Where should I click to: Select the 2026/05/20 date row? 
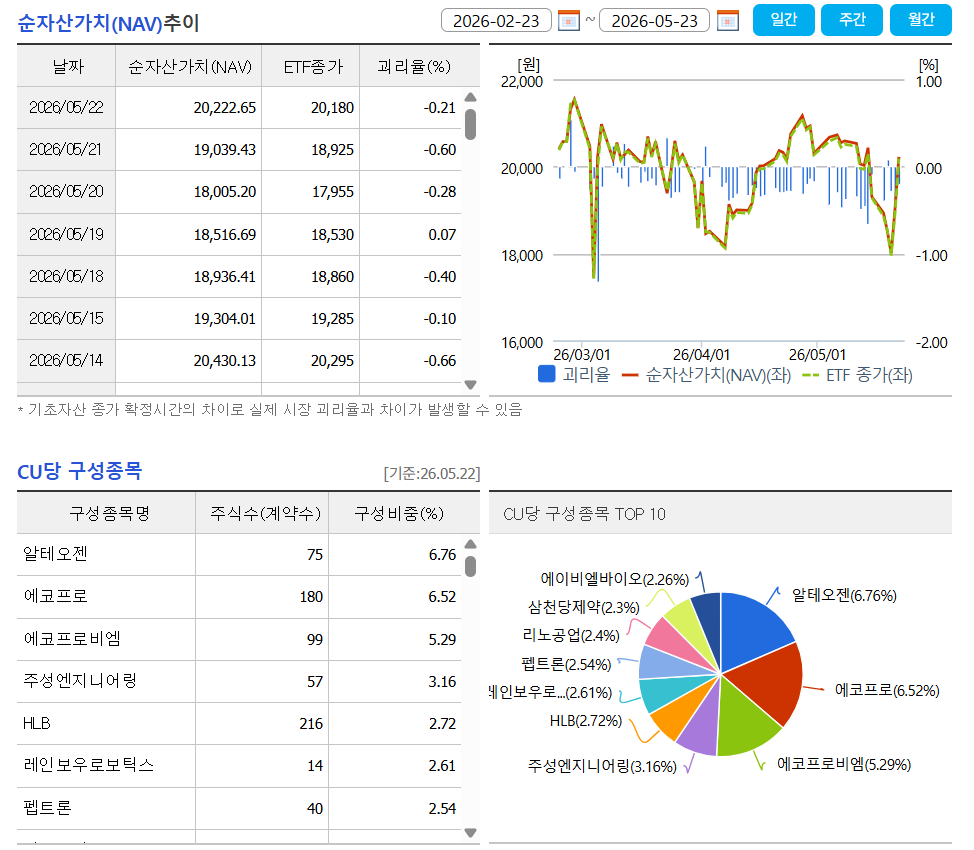[239, 192]
